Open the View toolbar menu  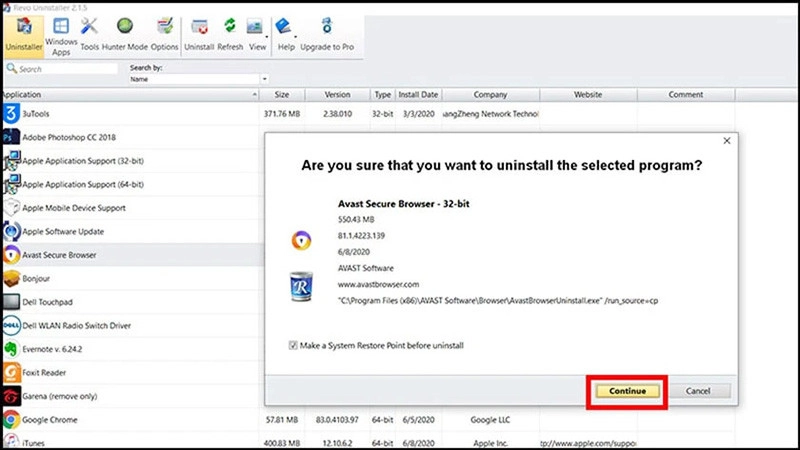[x=257, y=35]
